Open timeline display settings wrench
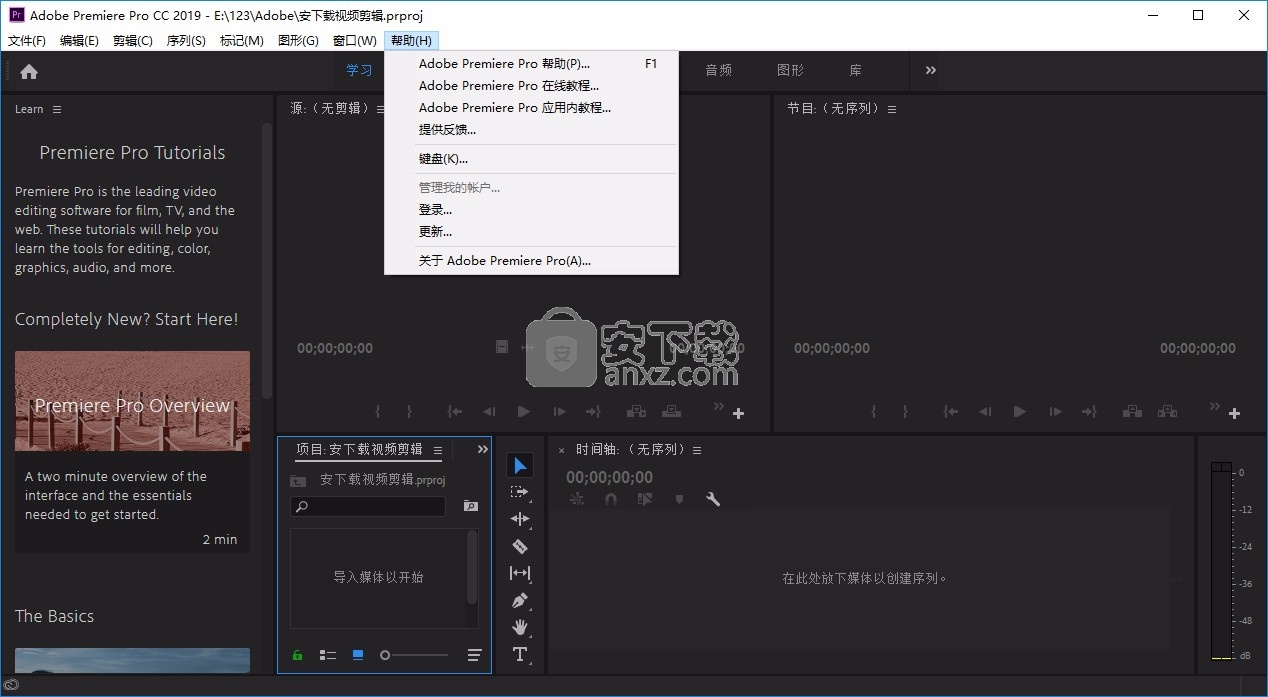Viewport: 1268px width, 697px height. [713, 499]
